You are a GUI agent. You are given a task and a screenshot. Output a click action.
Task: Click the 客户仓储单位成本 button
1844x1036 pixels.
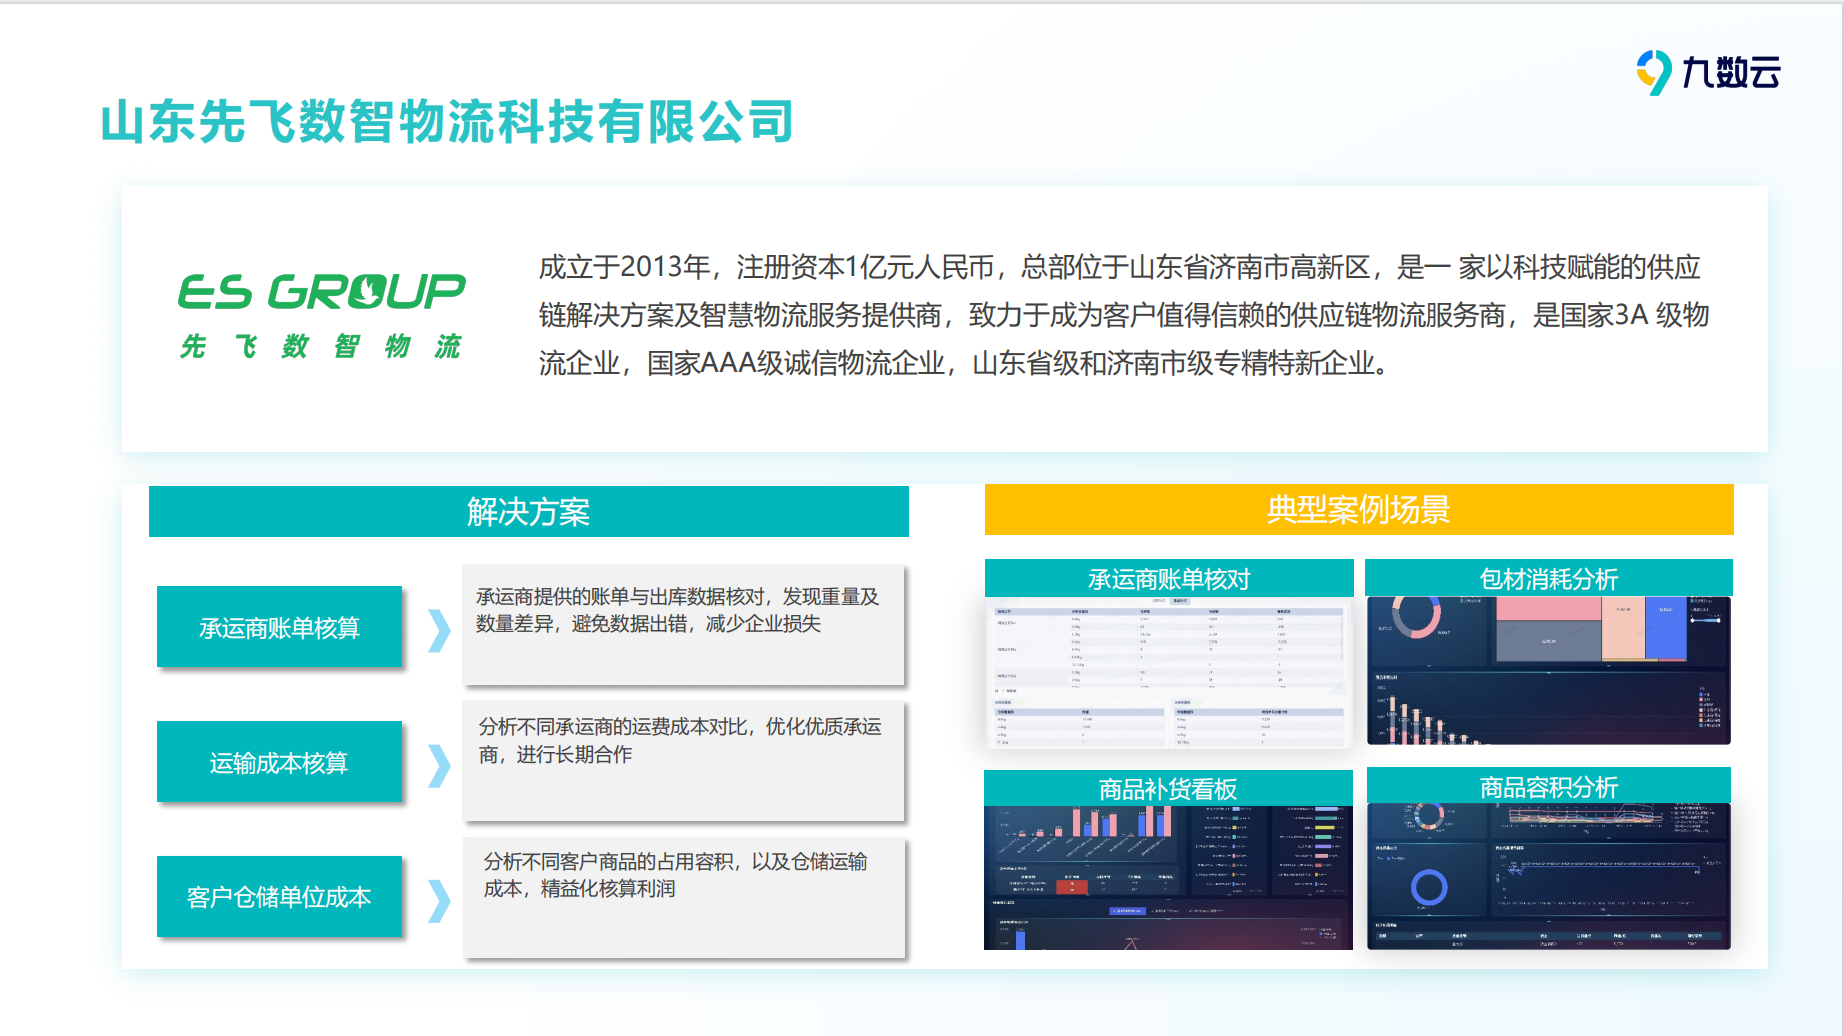tap(279, 897)
